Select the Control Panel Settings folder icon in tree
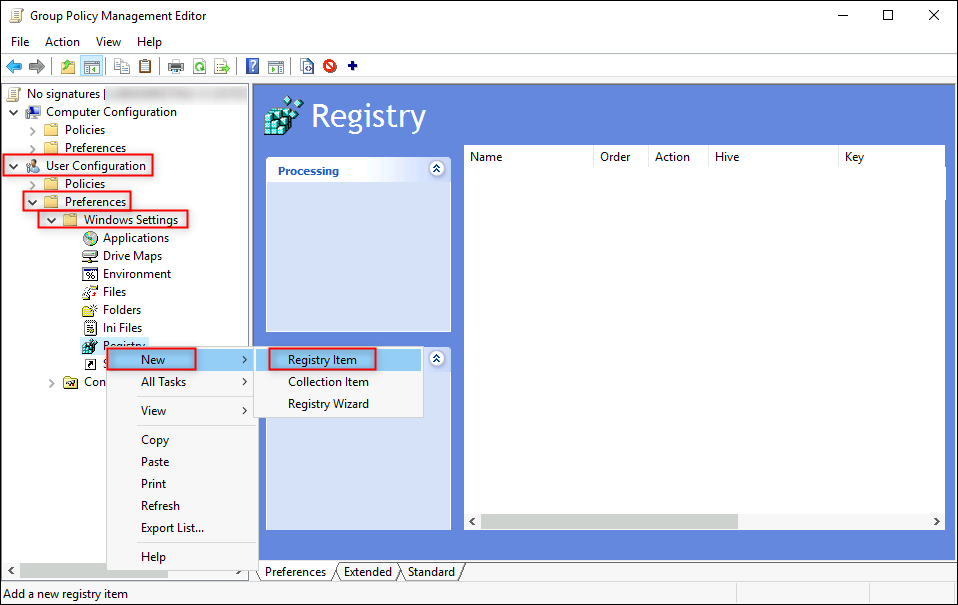Screen dimensions: 958x605 click(71, 383)
